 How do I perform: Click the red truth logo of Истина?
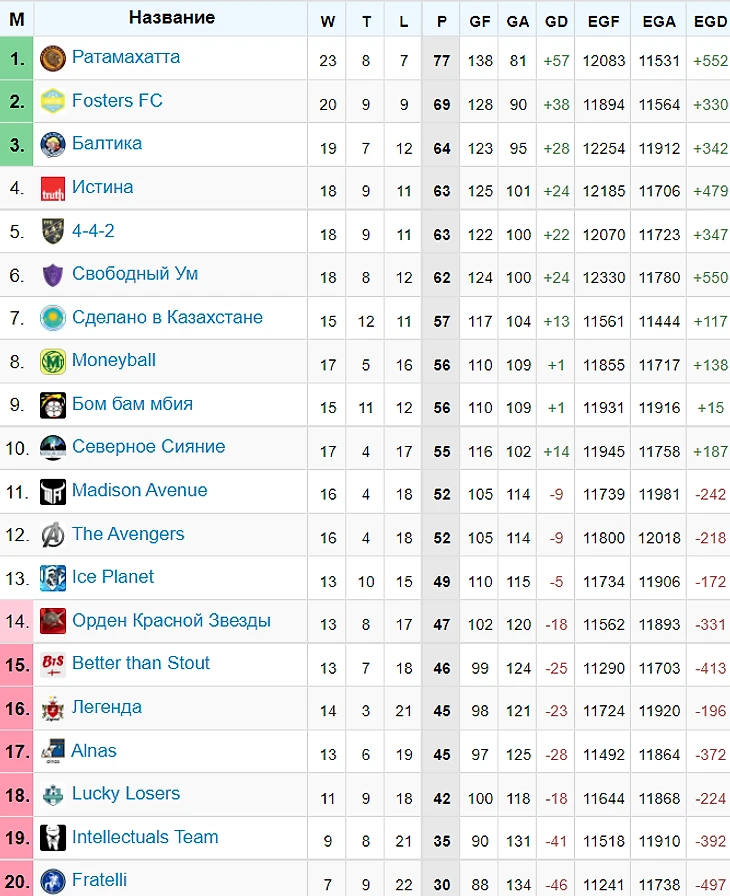click(x=53, y=189)
